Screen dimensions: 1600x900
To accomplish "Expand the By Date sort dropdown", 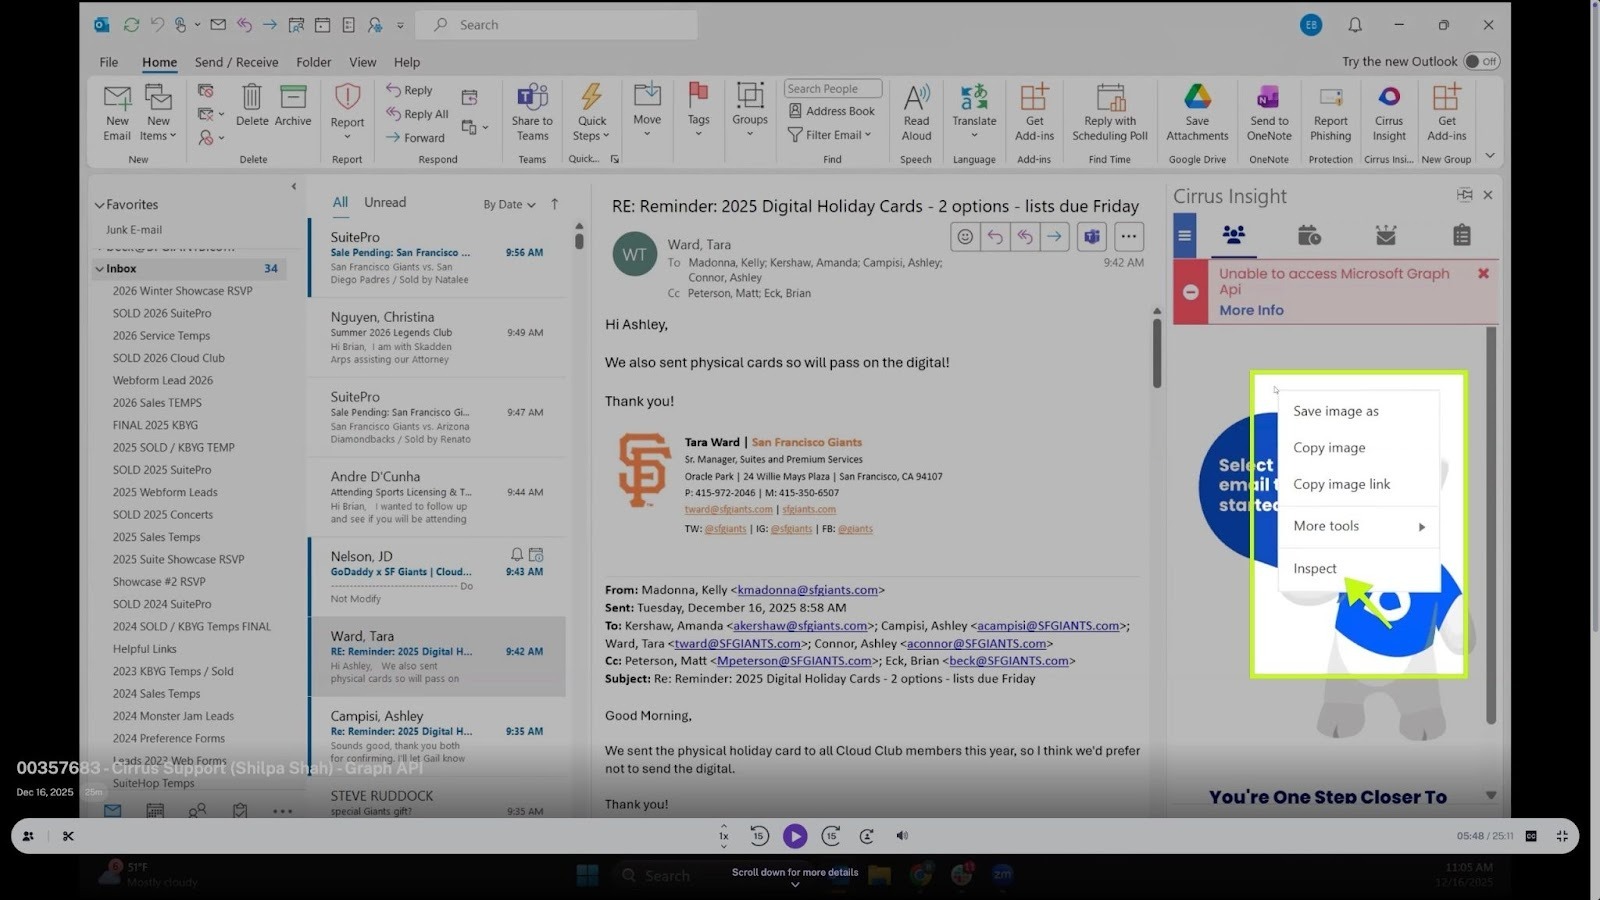I will [x=509, y=204].
